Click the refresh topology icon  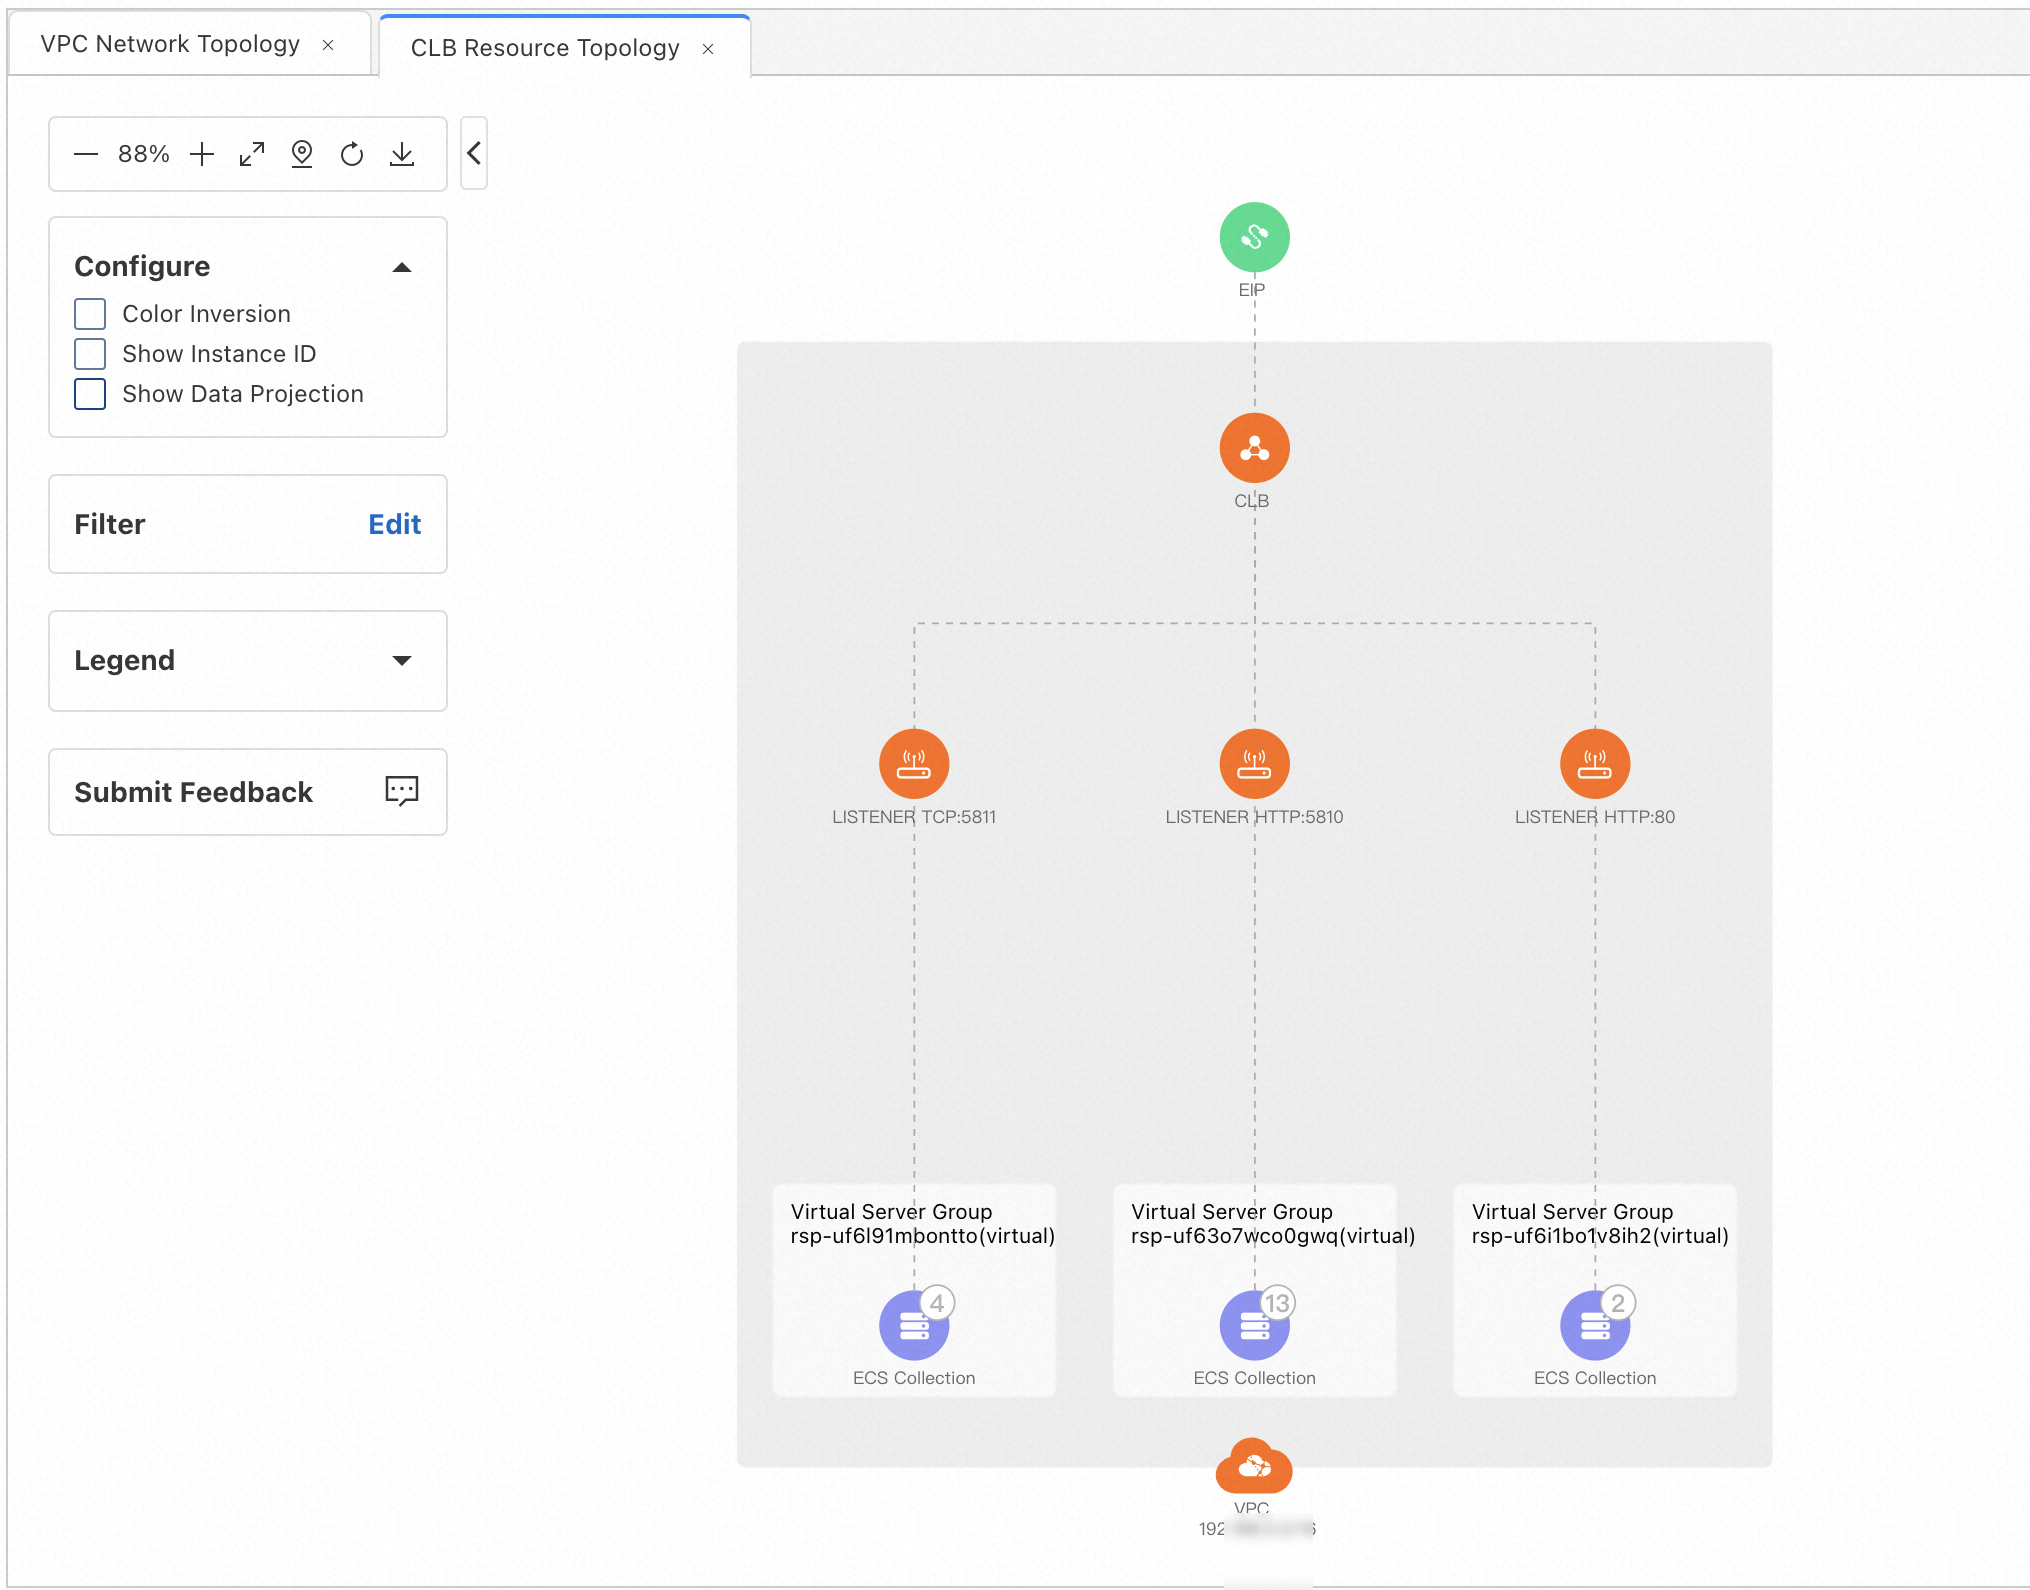(352, 154)
